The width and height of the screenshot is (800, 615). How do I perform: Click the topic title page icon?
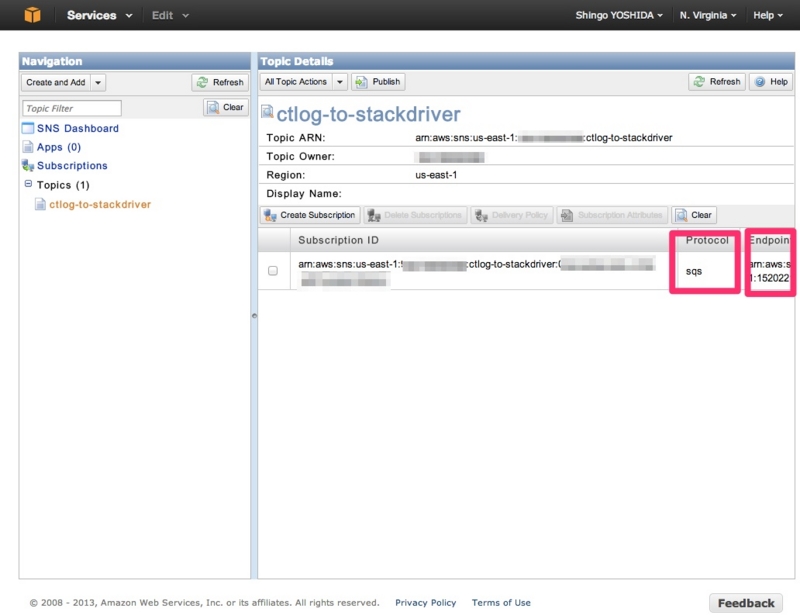point(267,111)
